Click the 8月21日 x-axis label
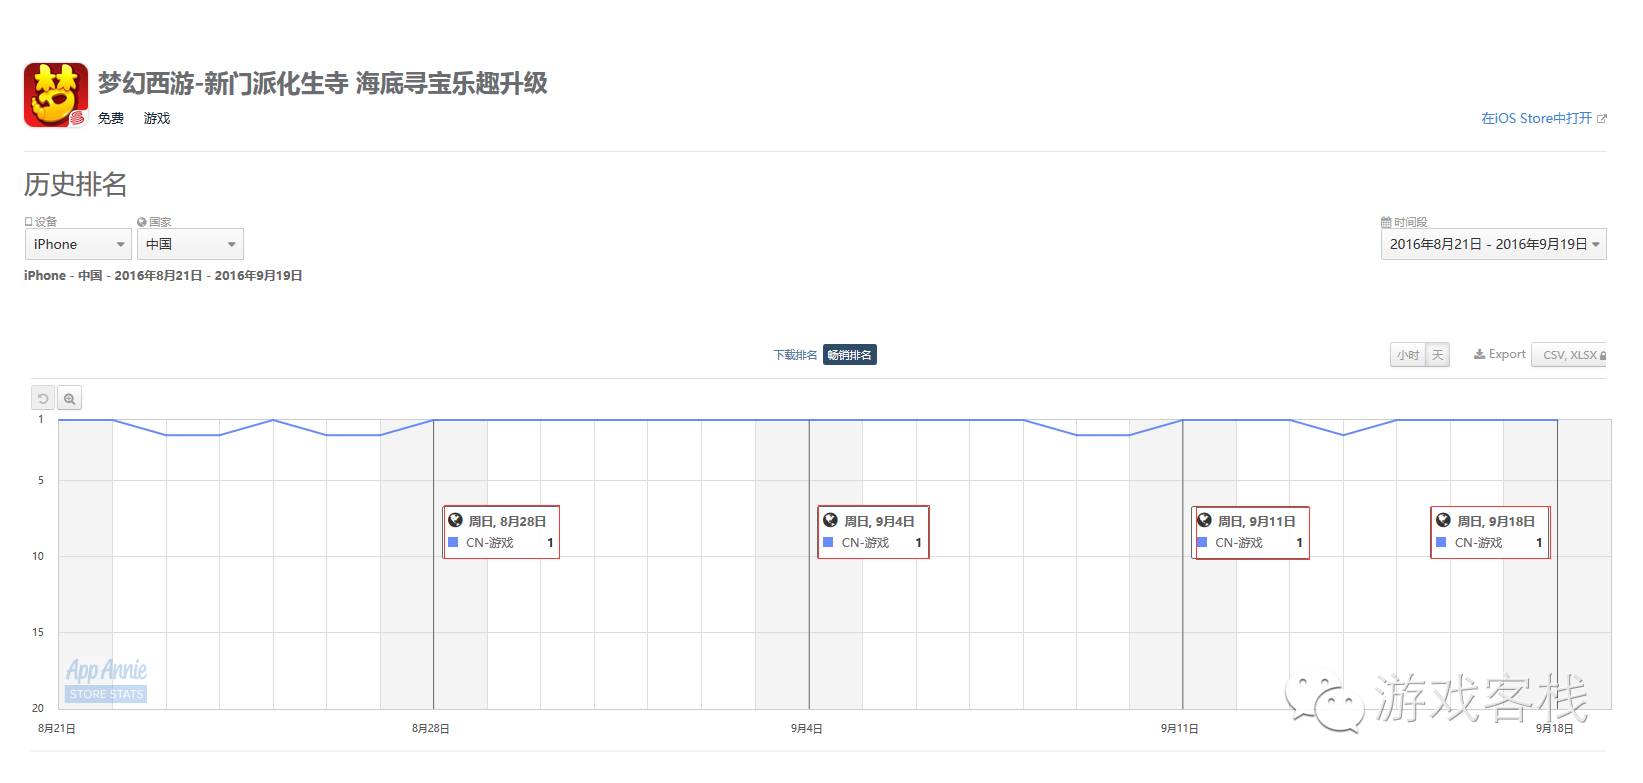The image size is (1643, 783). click(x=57, y=728)
